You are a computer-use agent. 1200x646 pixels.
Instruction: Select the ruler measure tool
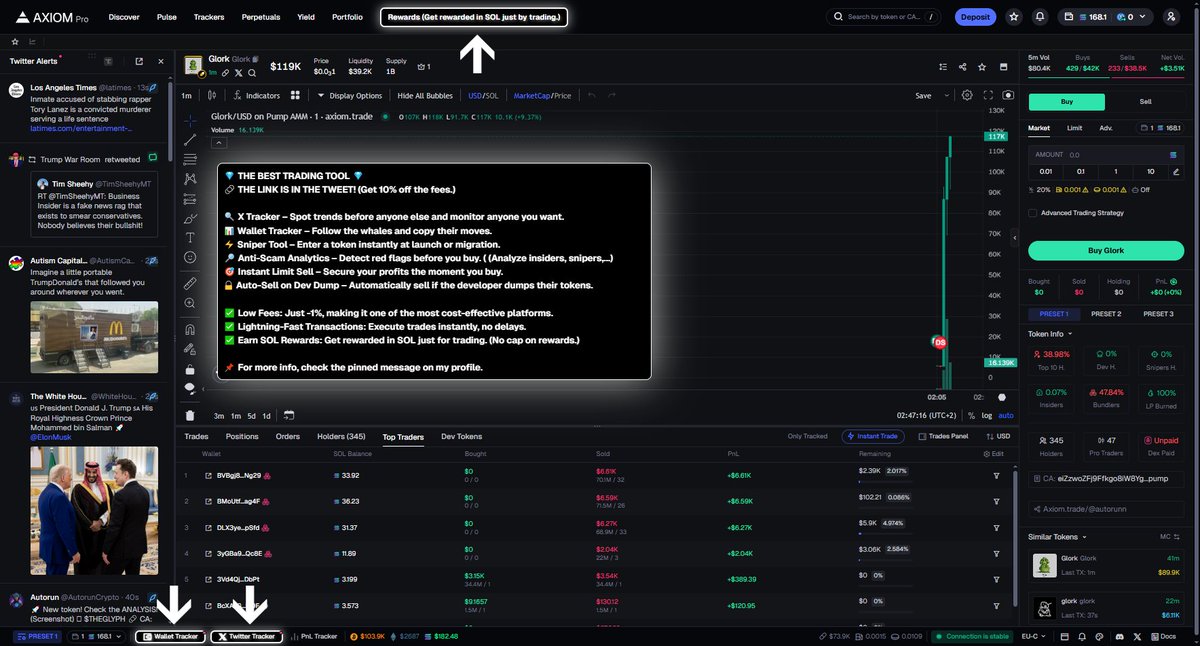(x=190, y=284)
